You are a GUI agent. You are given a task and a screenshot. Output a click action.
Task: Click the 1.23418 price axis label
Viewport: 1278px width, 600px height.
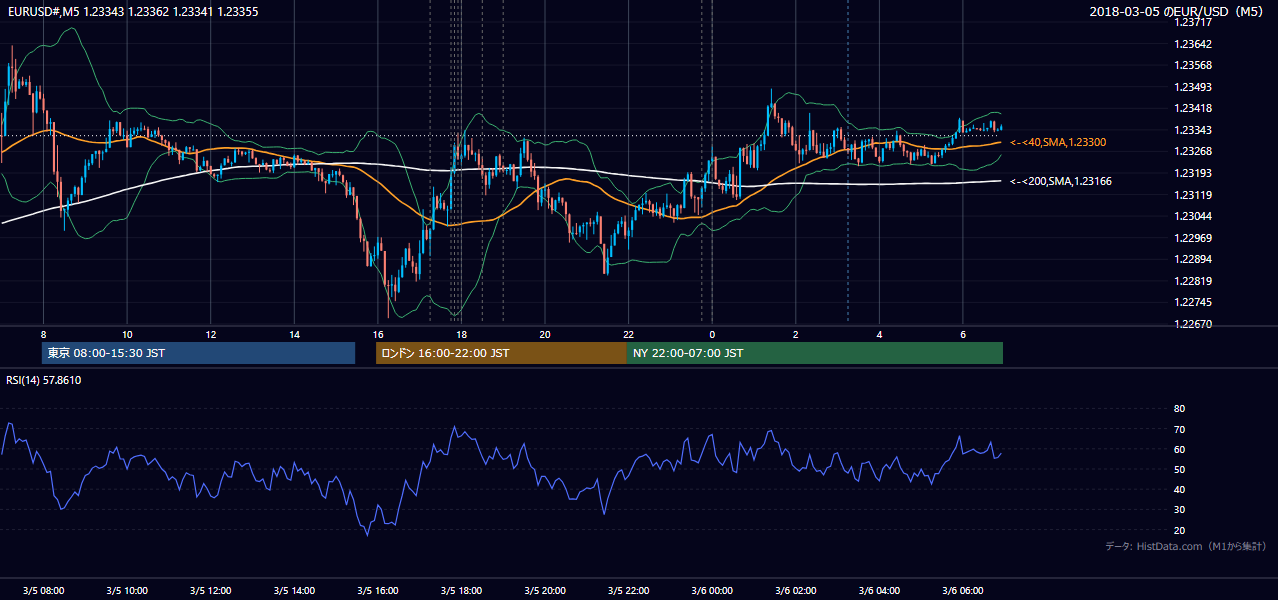[1193, 109]
